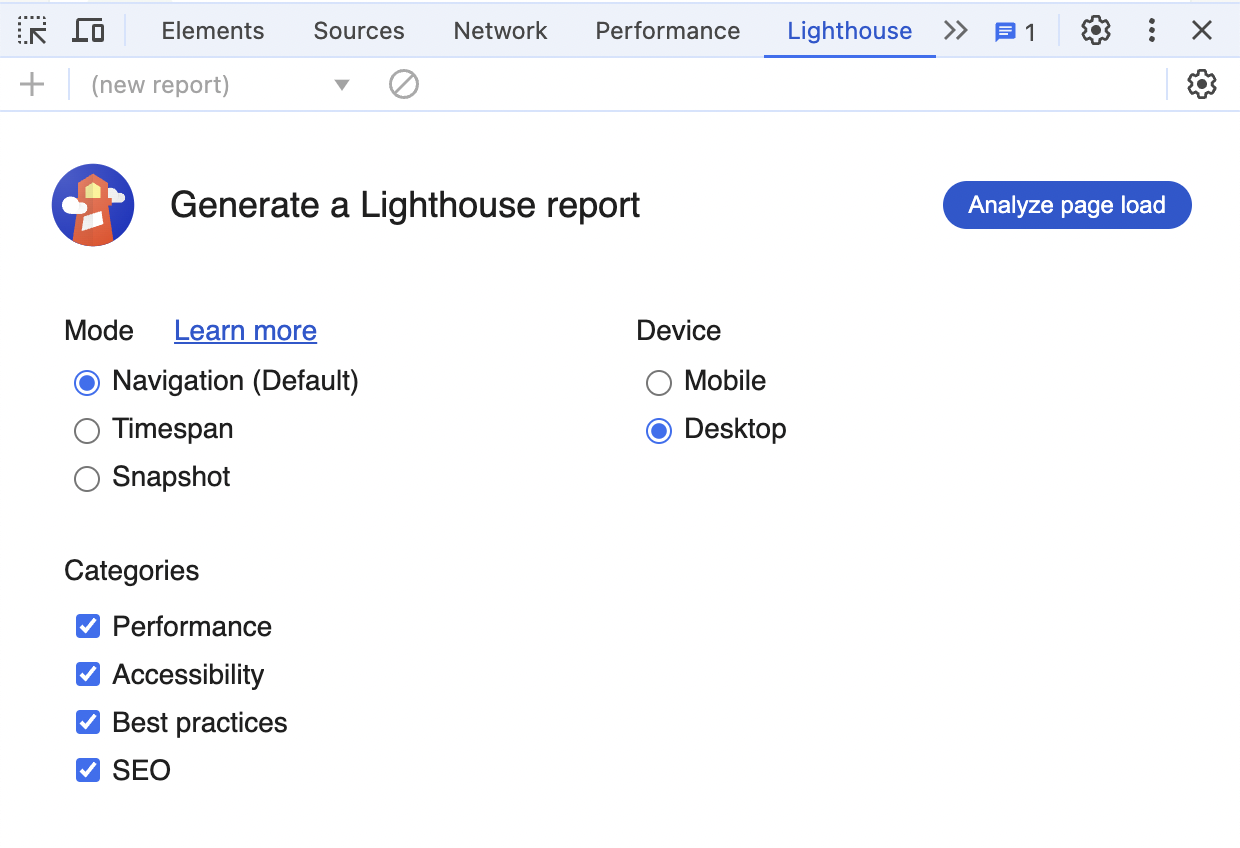Start a new Lighthouse report with the plus icon
Viewport: 1240px width, 848px height.
coord(33,84)
